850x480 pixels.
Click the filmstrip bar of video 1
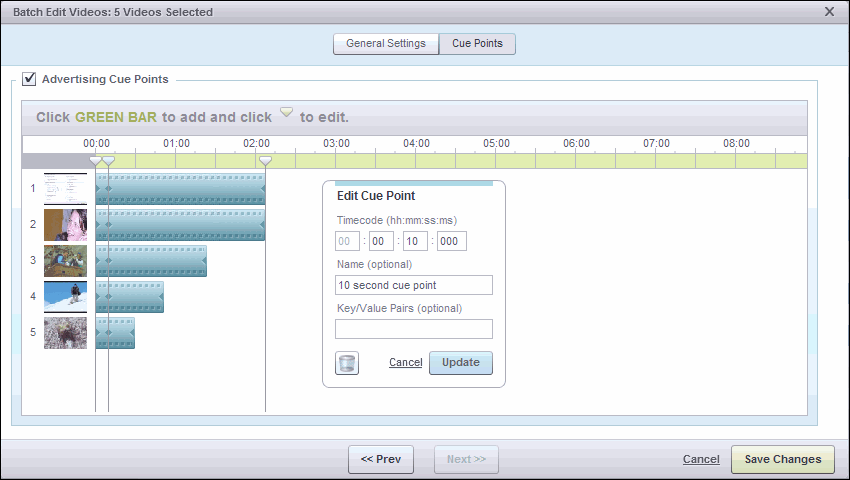point(181,189)
